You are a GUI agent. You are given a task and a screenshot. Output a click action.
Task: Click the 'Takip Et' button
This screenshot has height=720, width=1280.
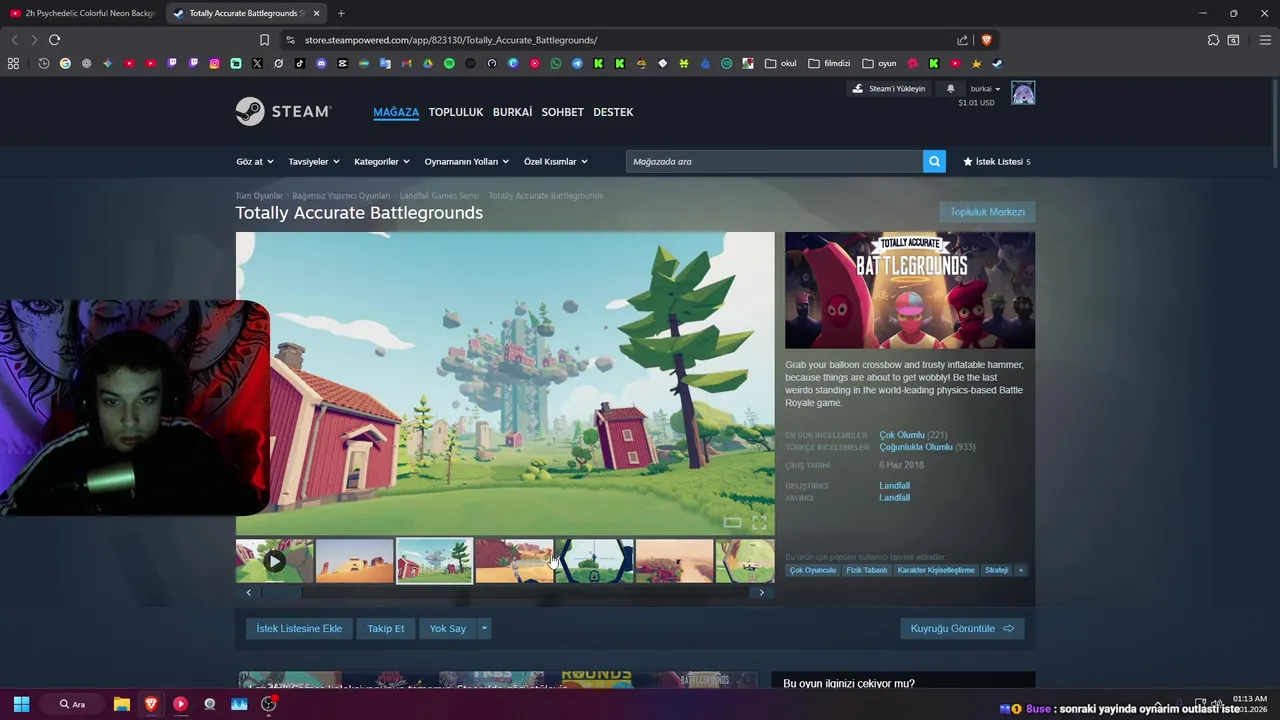point(386,628)
